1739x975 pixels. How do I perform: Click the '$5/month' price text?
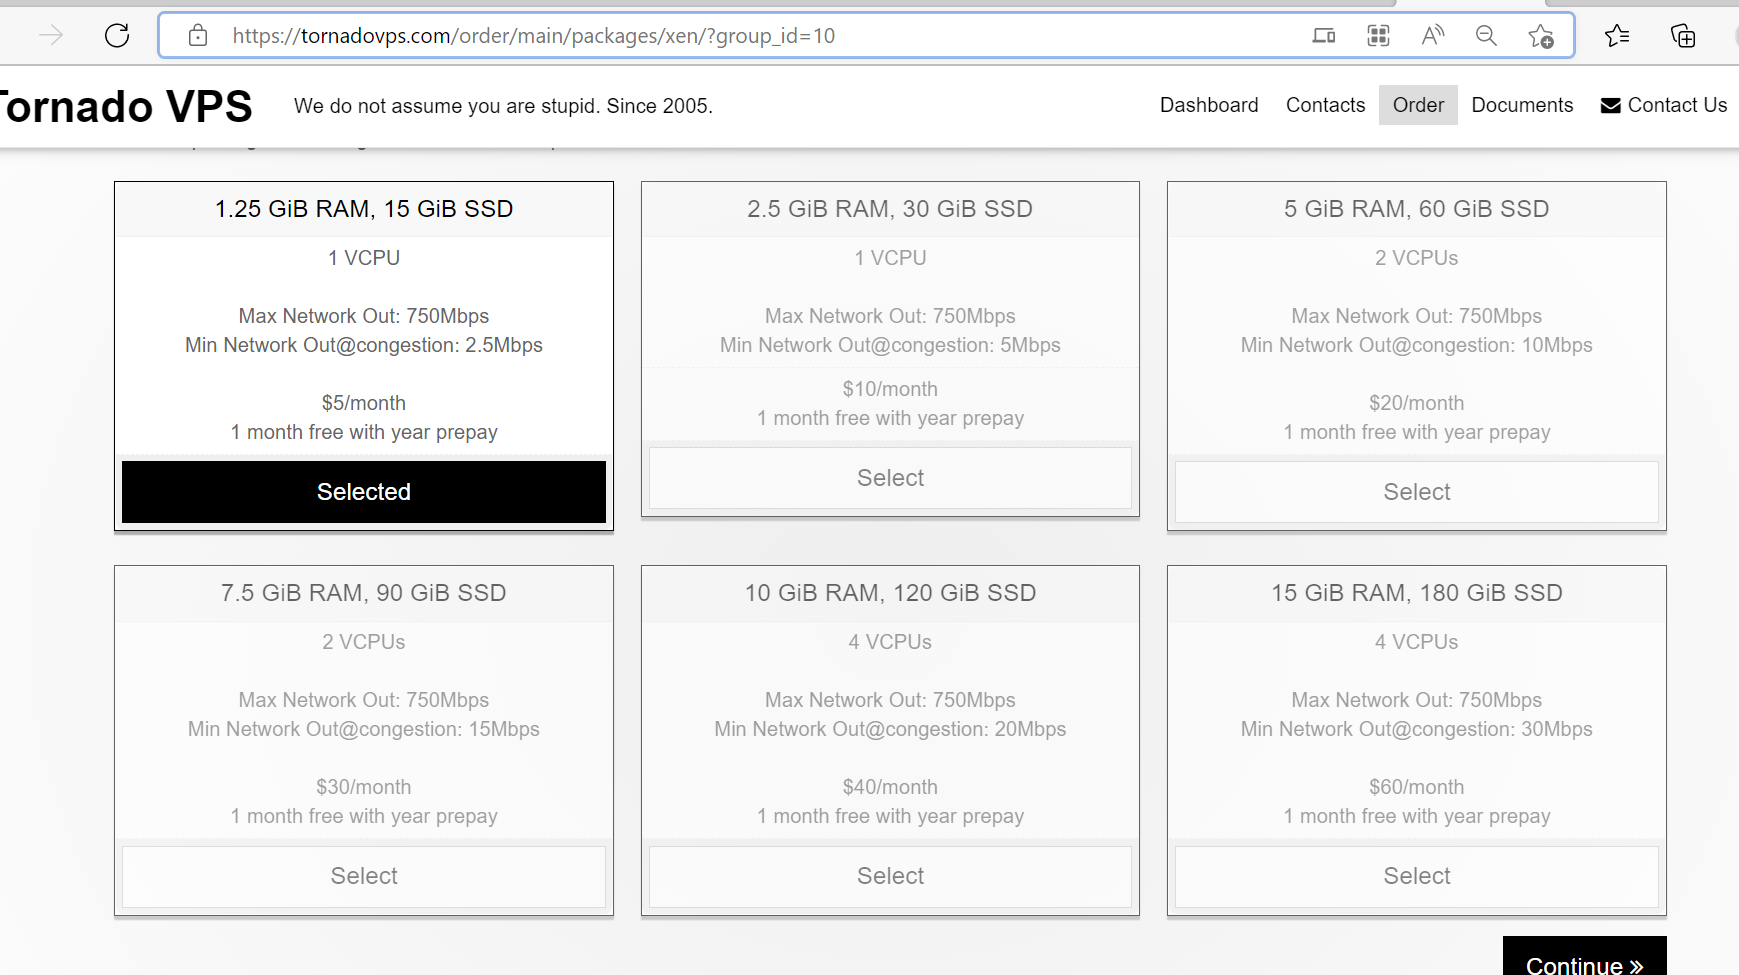pos(364,403)
